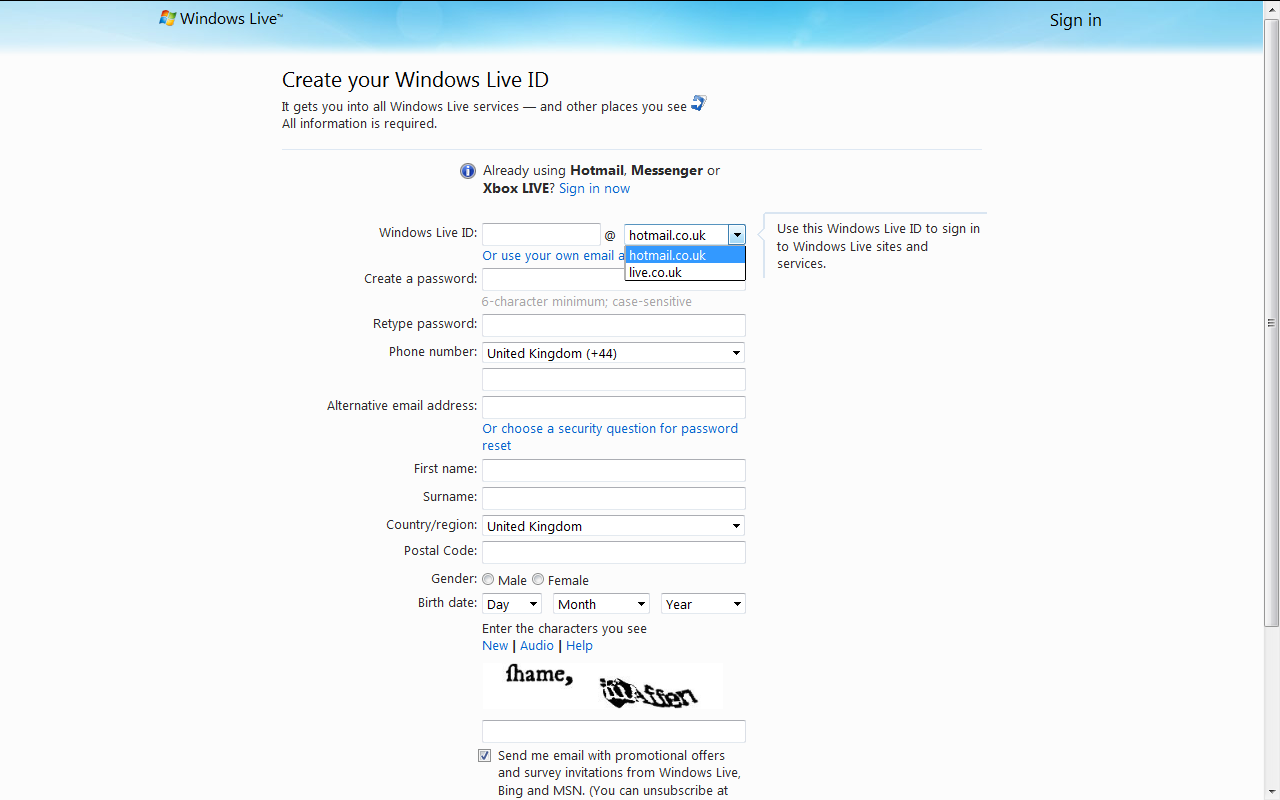Click the First name field

[614, 470]
